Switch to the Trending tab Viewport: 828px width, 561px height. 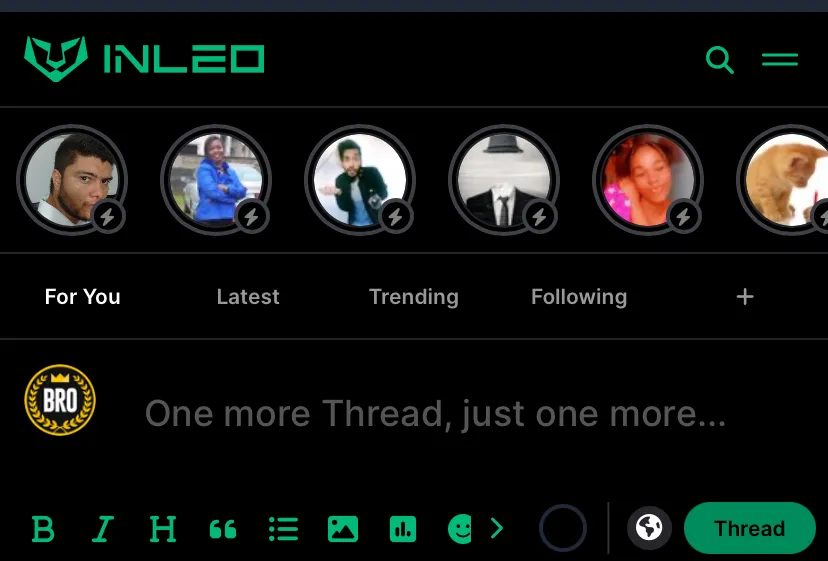pyautogui.click(x=413, y=297)
